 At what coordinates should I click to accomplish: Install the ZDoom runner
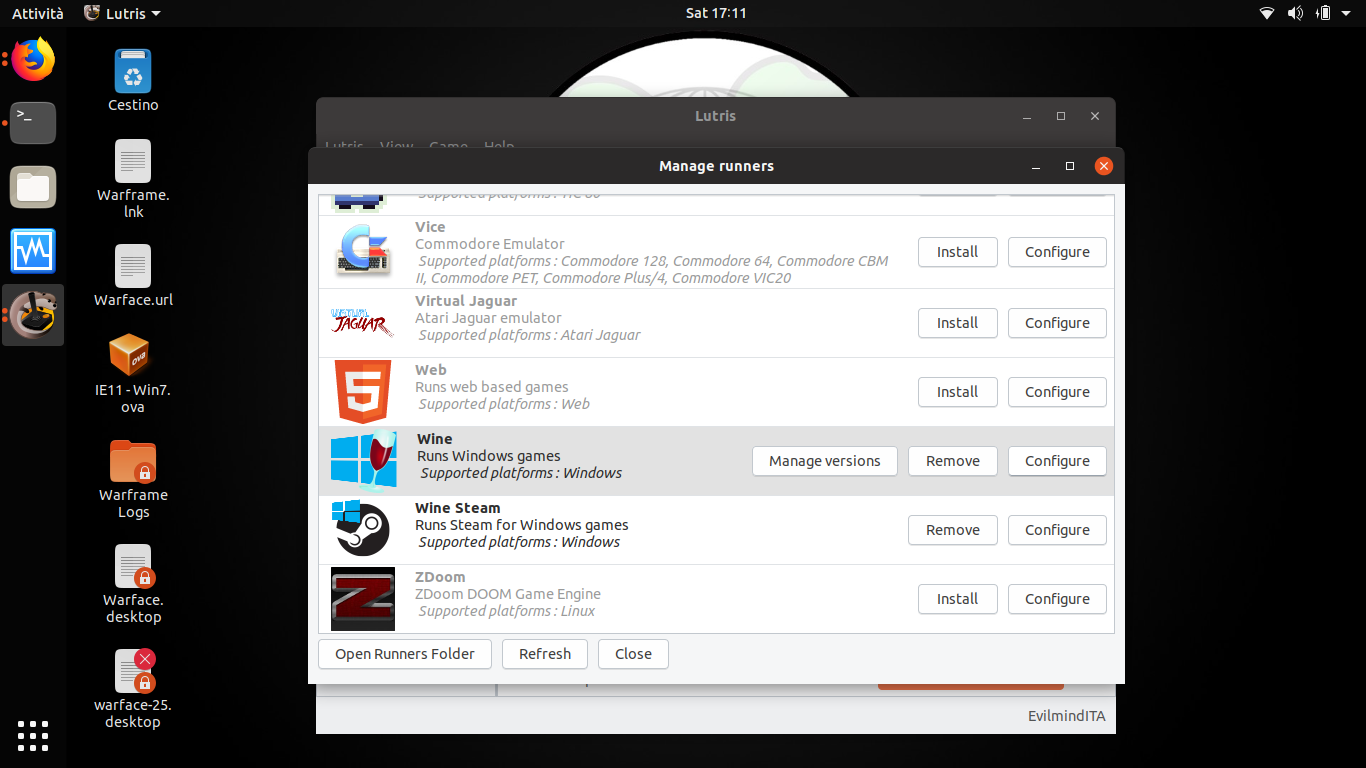958,599
